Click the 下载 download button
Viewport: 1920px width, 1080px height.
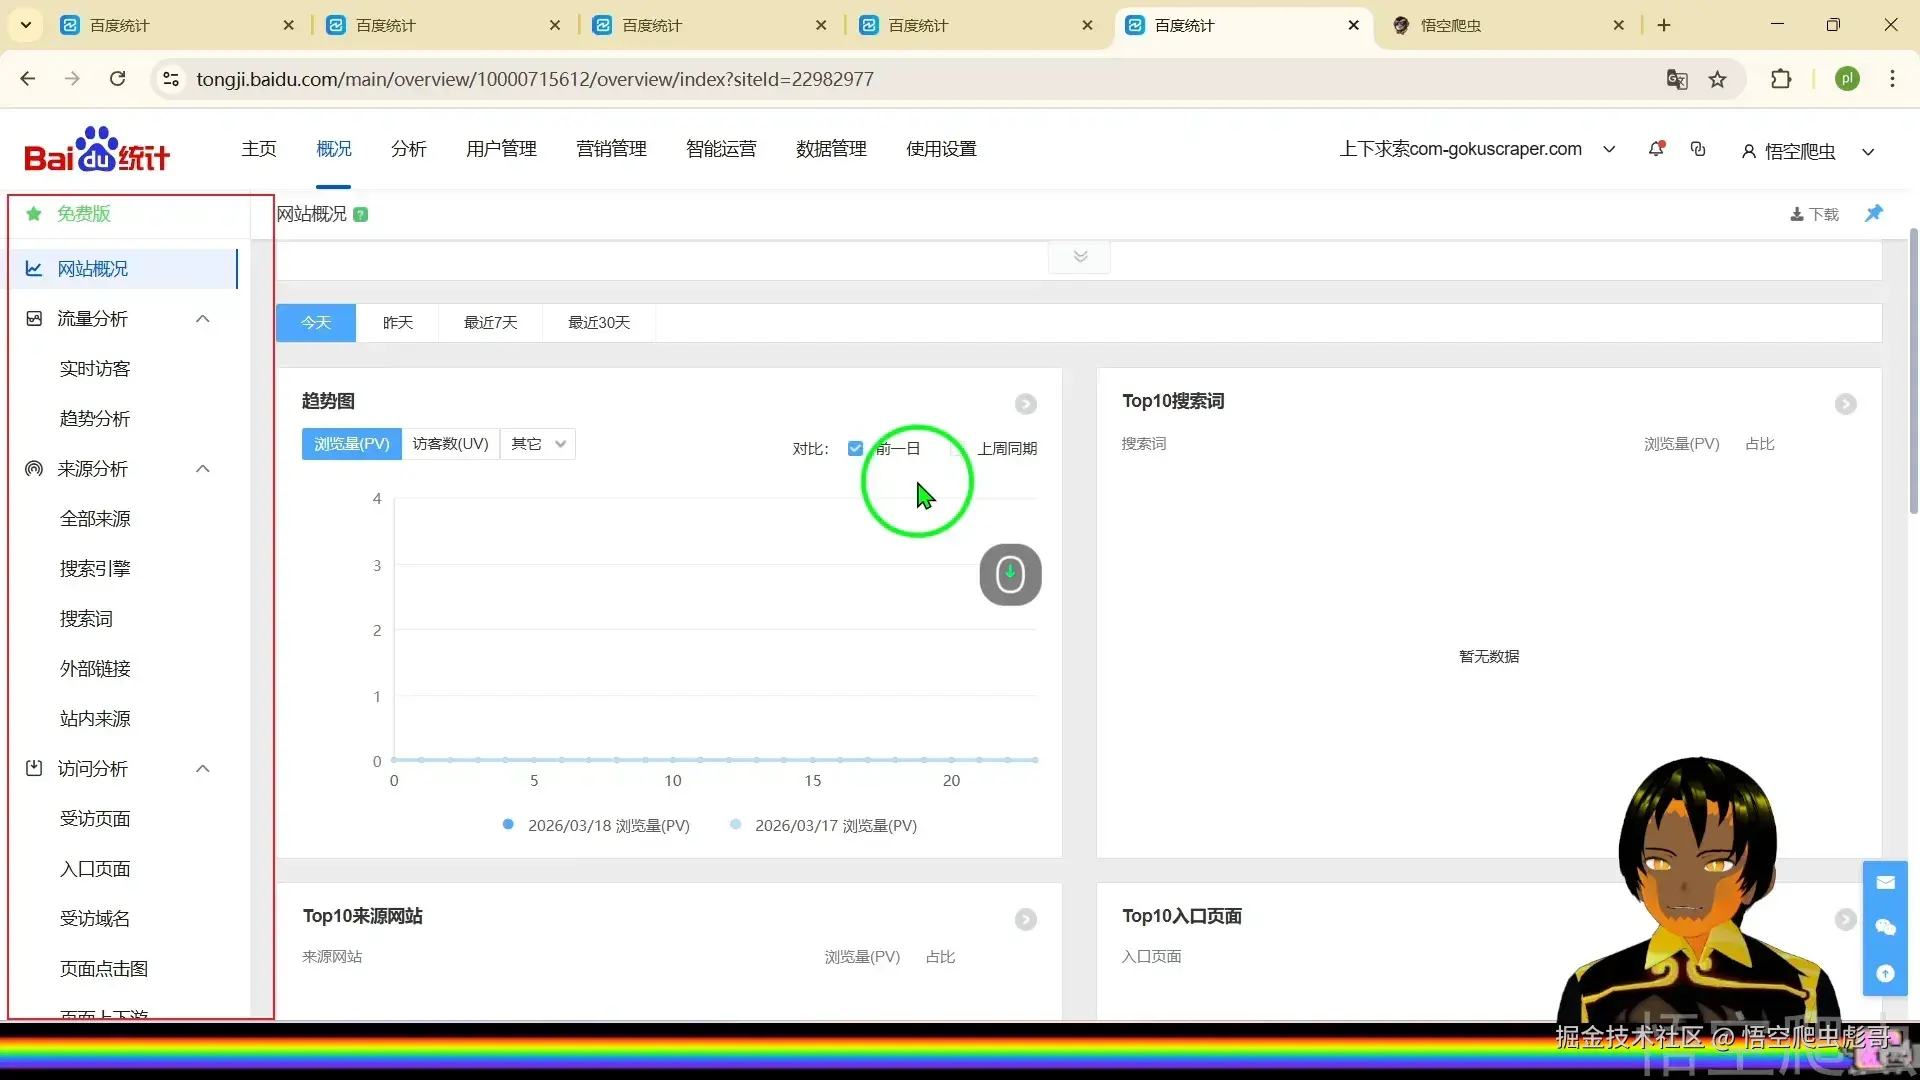pyautogui.click(x=1814, y=214)
